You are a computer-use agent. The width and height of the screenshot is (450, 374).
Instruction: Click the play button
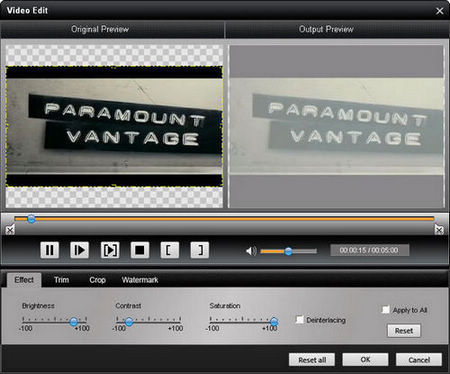click(79, 250)
